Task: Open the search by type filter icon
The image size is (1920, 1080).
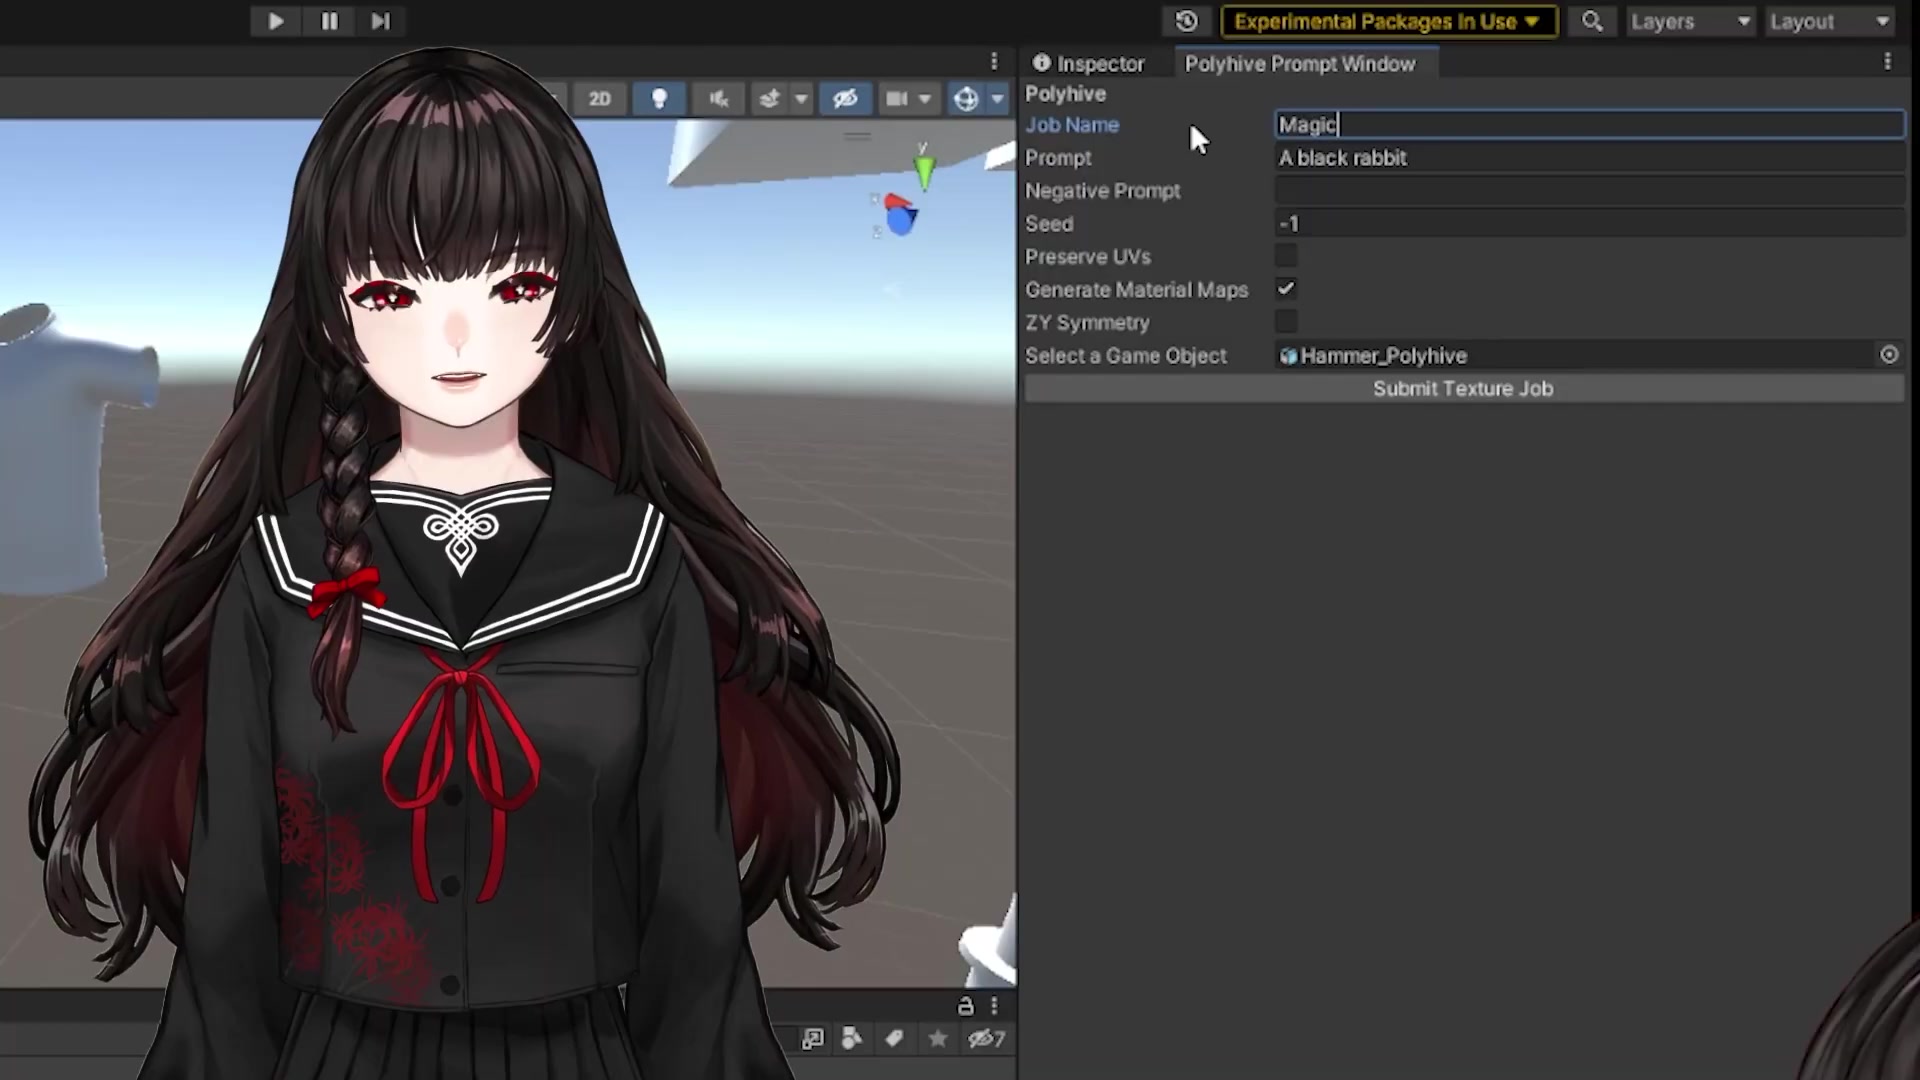Action: point(852,1039)
